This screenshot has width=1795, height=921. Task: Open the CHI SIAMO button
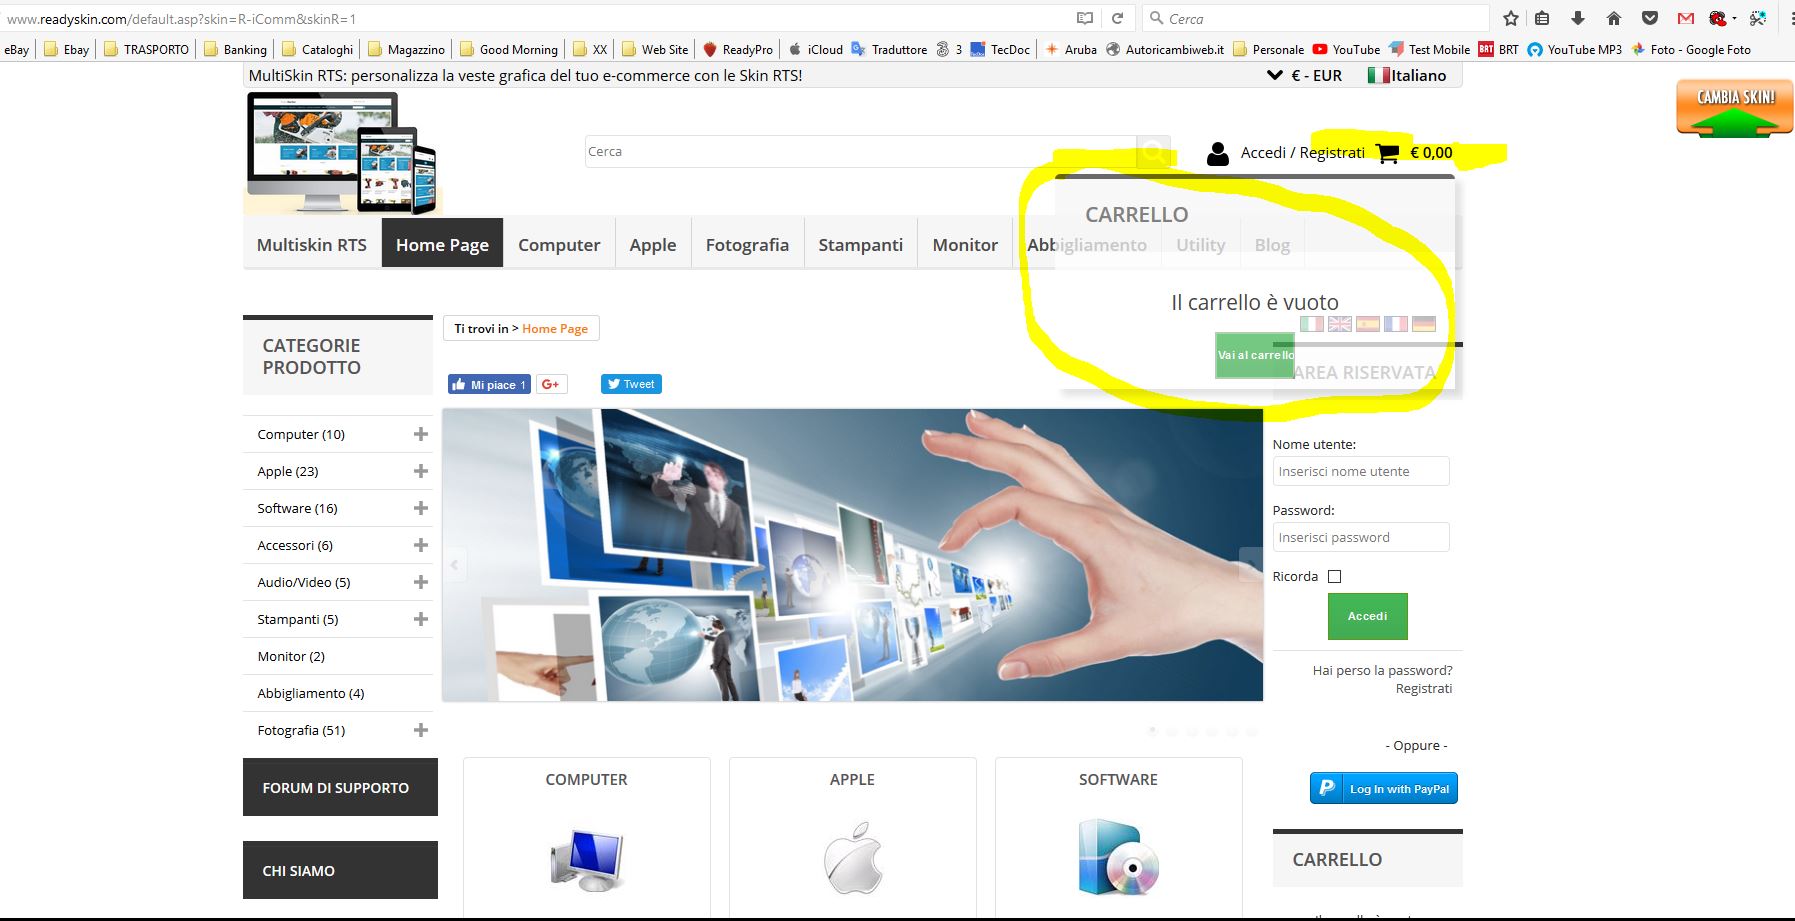tap(340, 870)
